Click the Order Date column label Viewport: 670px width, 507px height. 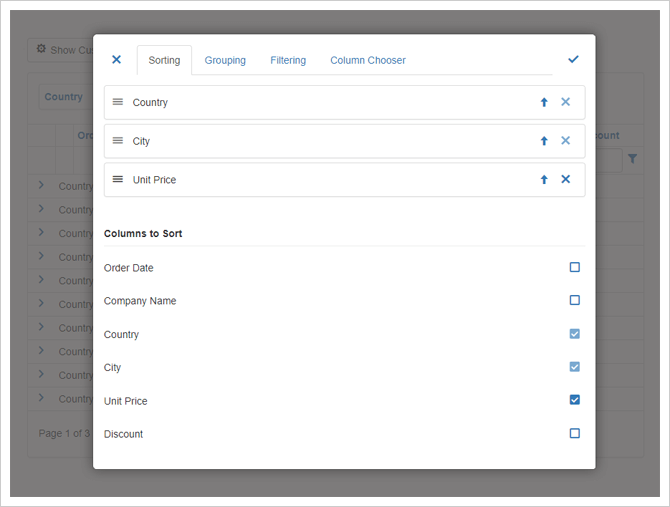tap(129, 268)
